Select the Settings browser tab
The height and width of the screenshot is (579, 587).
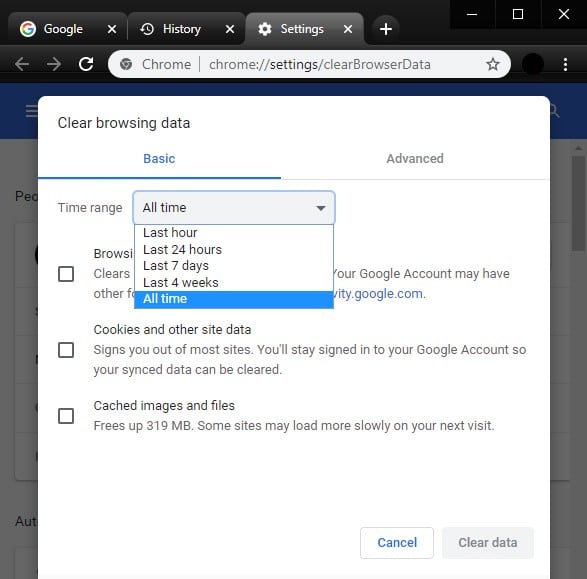coord(304,29)
